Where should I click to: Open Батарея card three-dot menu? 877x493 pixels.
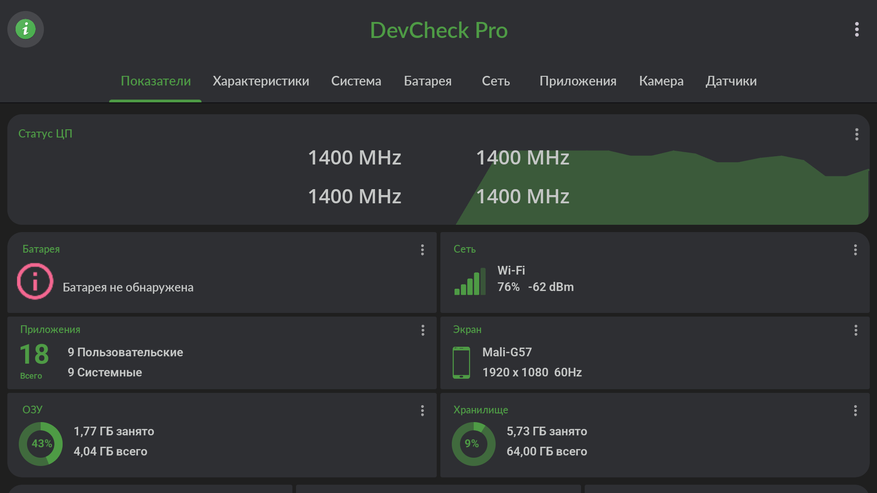tap(422, 250)
